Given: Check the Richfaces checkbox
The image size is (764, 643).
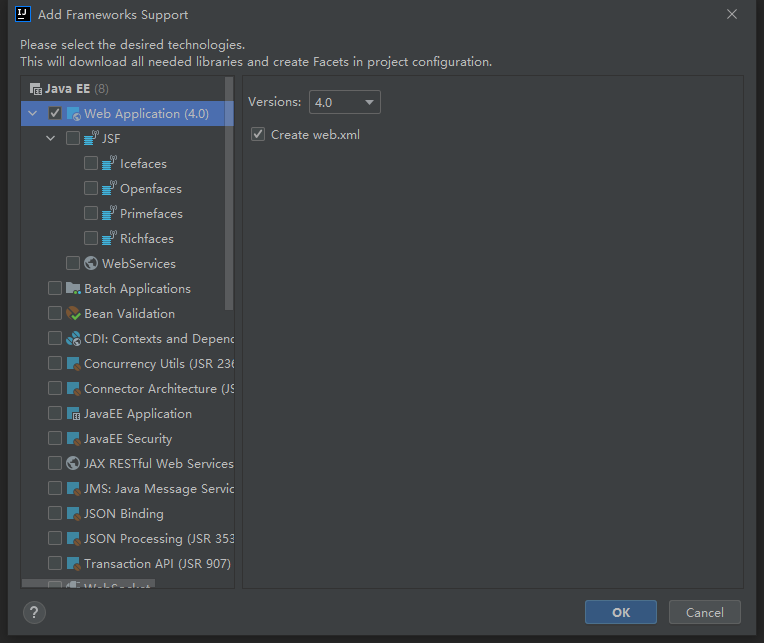Looking at the screenshot, I should (x=91, y=238).
